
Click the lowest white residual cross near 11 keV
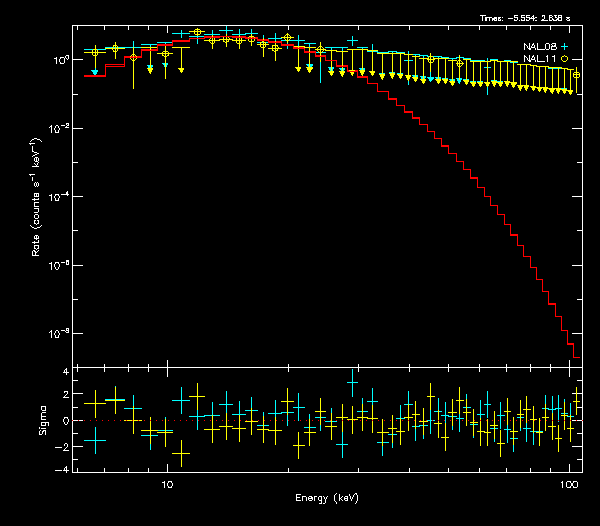click(181, 454)
